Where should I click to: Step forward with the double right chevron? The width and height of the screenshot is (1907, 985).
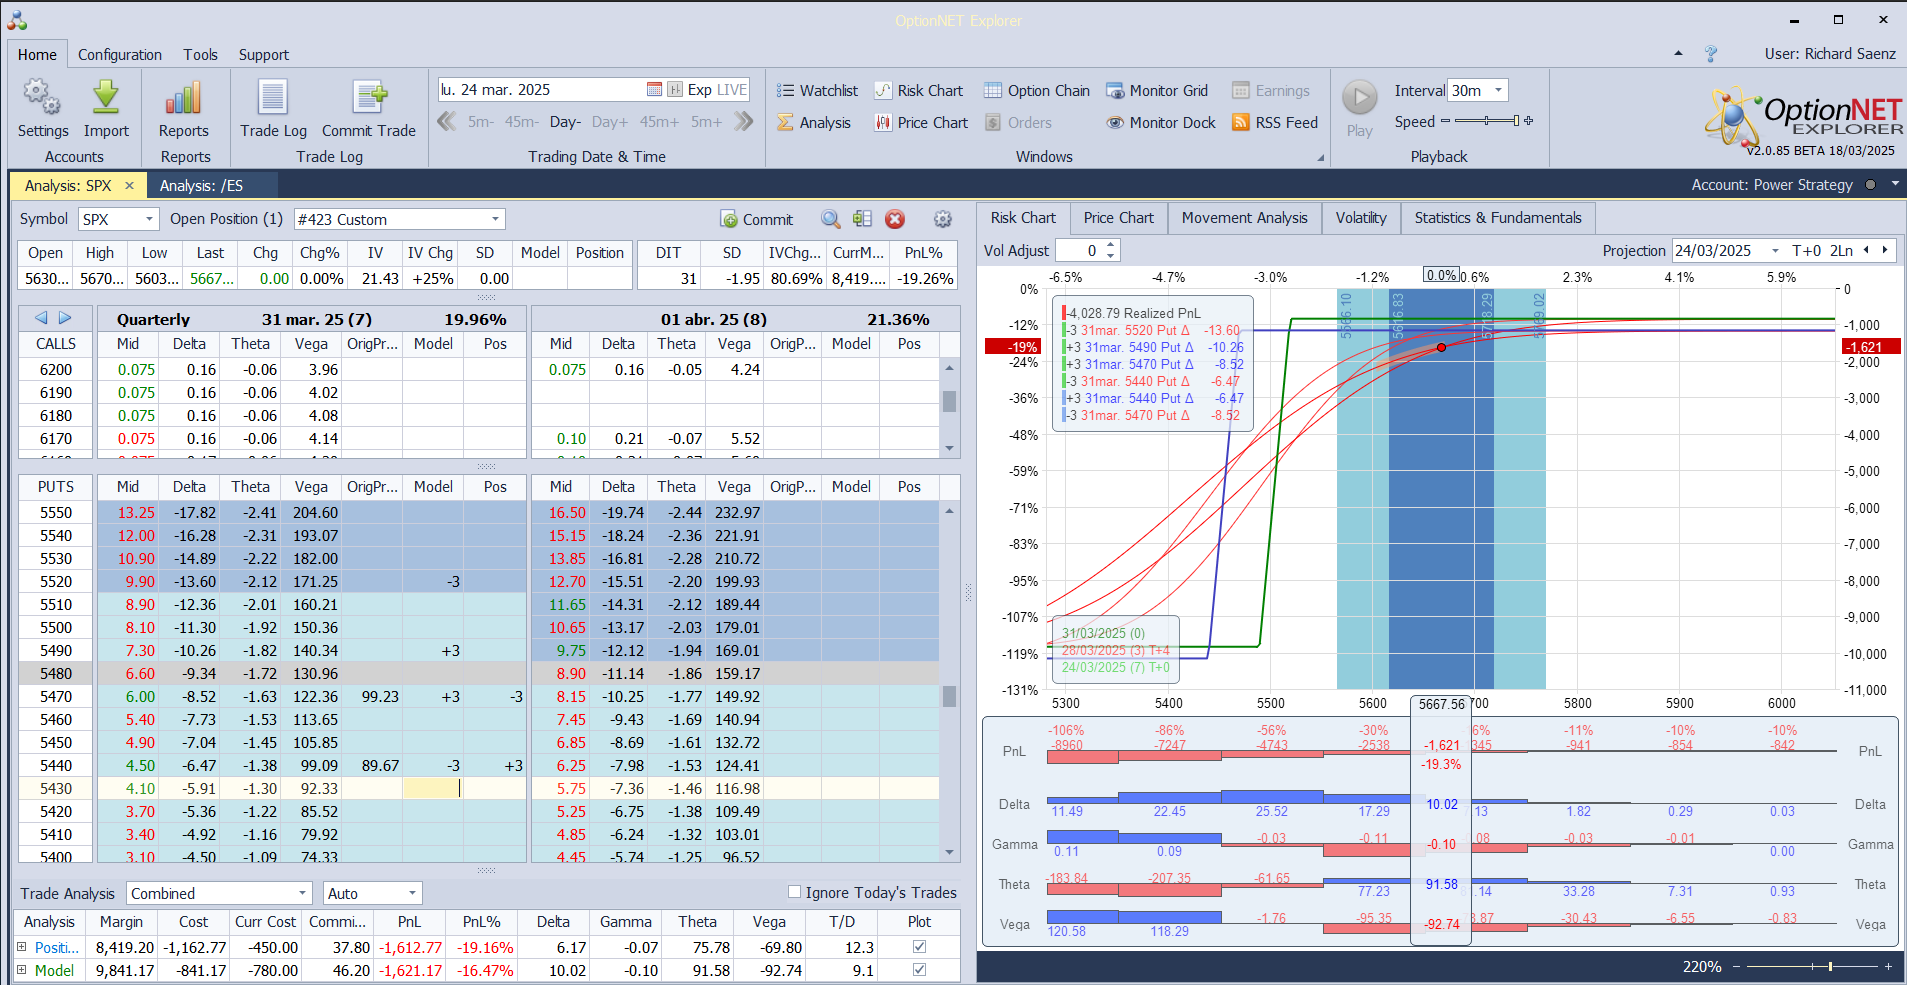coord(743,122)
